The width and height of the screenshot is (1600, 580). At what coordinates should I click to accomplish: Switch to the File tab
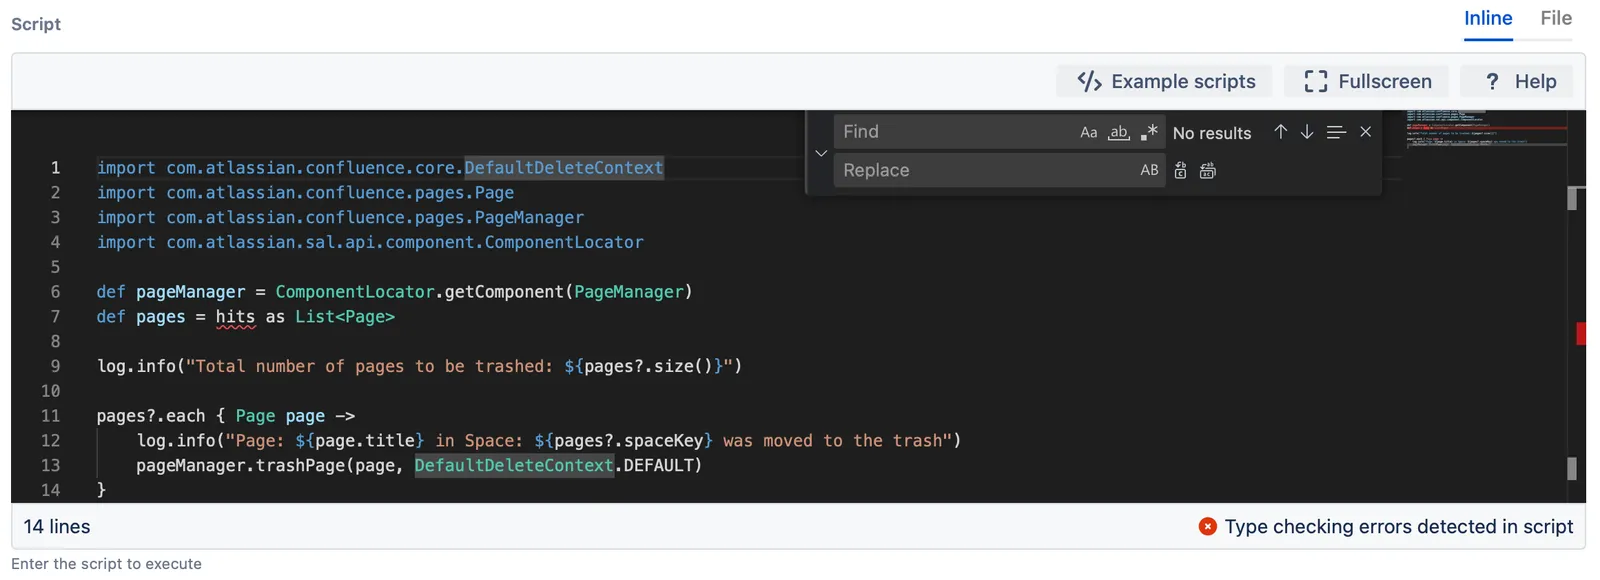click(x=1556, y=18)
